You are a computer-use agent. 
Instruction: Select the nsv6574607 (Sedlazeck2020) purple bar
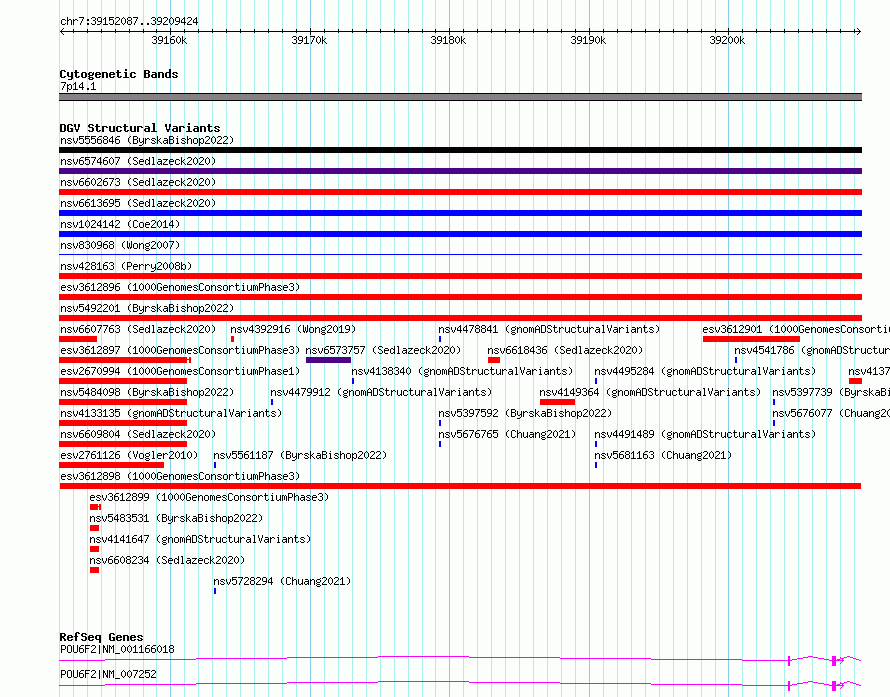pos(460,171)
